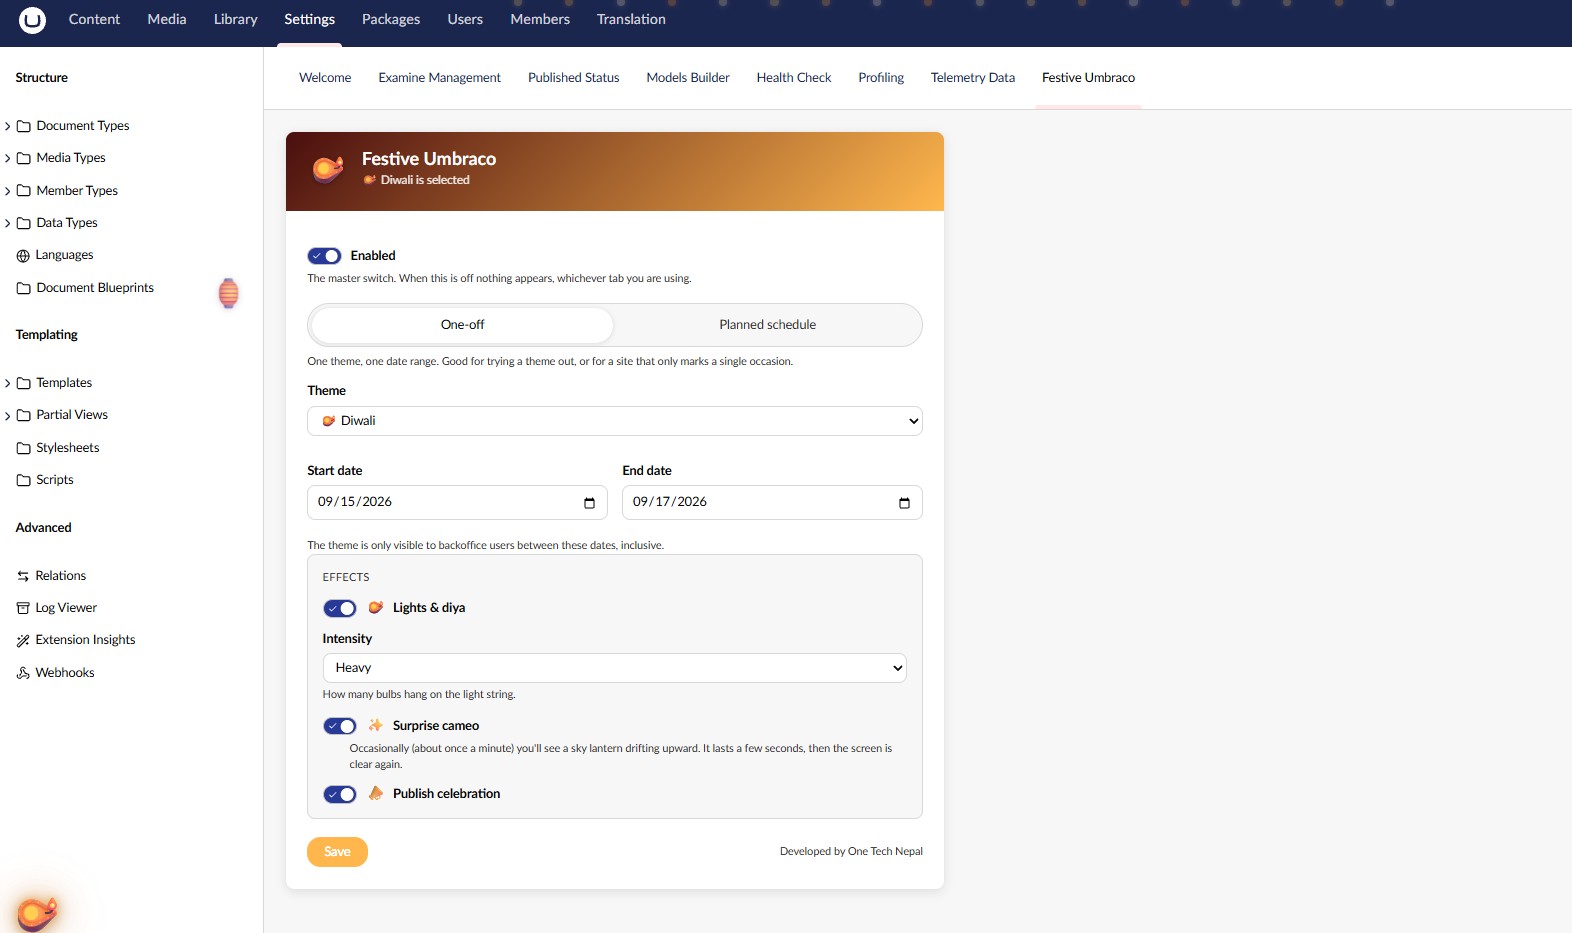Go to the Content section
Screen dimensions: 1572x933
point(94,19)
